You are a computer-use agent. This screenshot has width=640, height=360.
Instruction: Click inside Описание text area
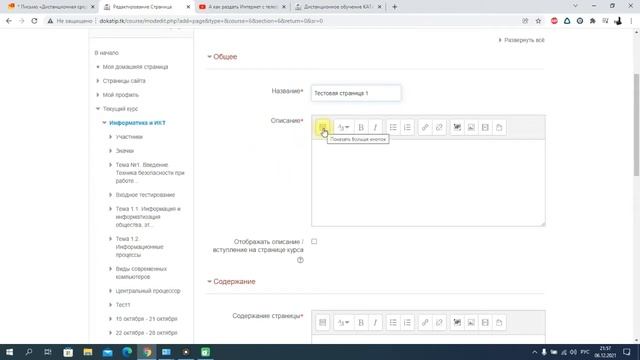tap(428, 182)
